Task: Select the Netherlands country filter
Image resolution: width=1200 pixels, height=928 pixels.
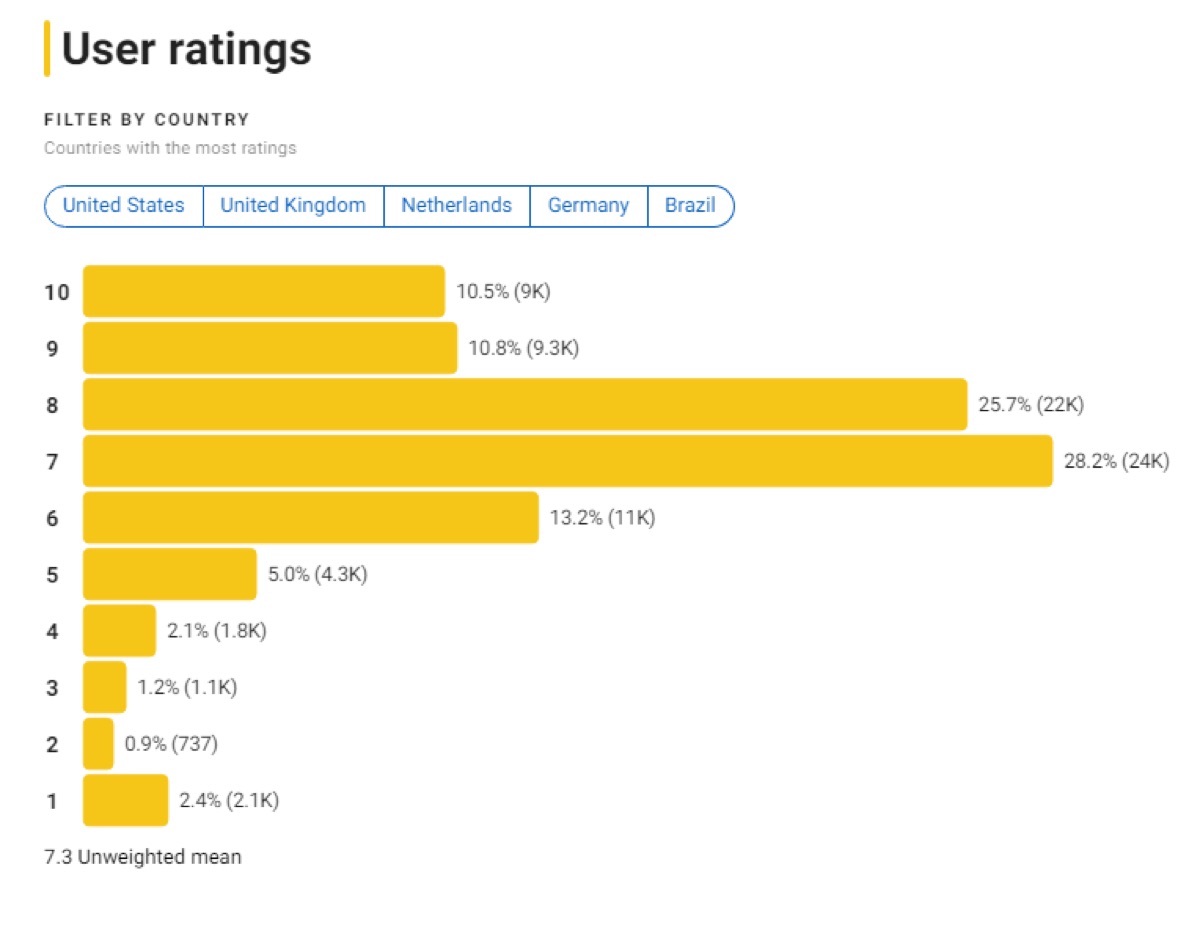Action: point(456,205)
